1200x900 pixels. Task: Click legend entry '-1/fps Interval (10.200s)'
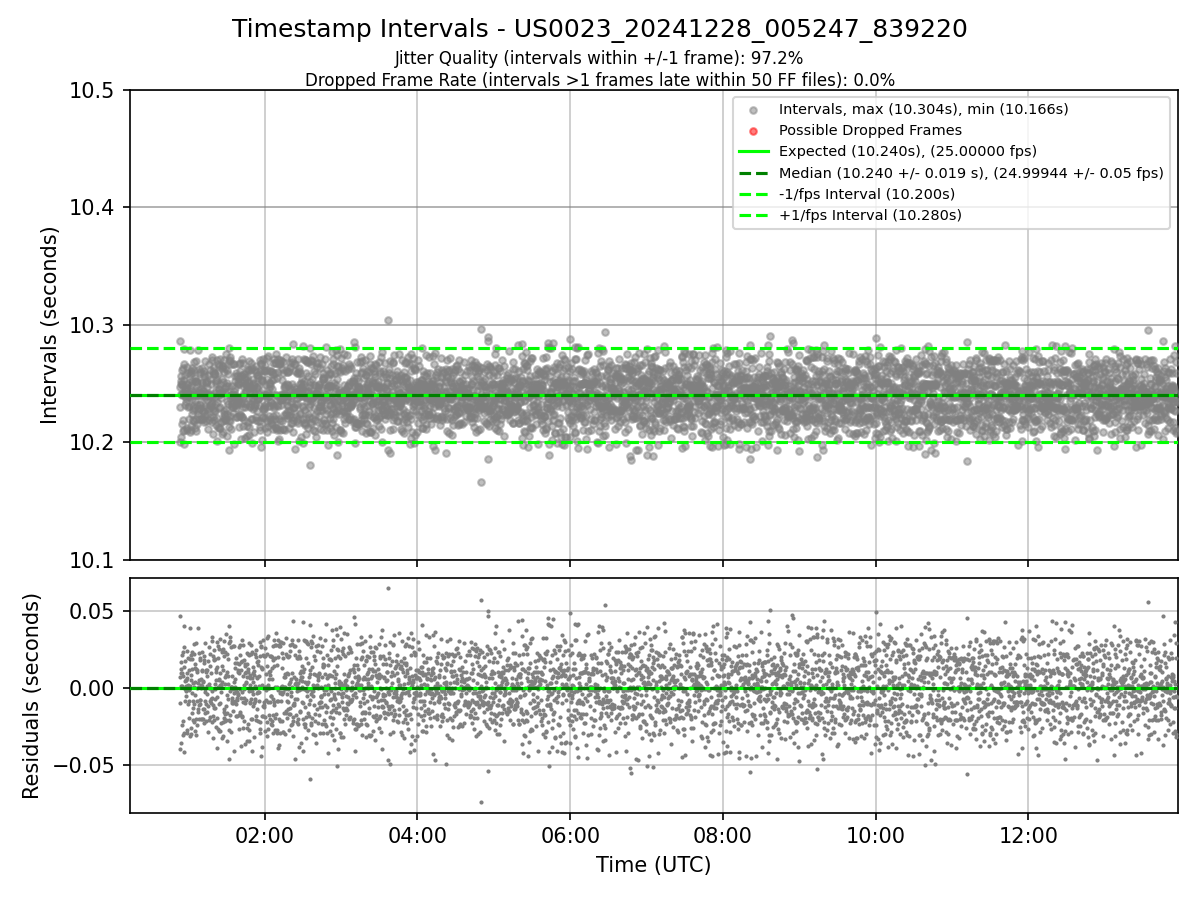click(x=866, y=194)
